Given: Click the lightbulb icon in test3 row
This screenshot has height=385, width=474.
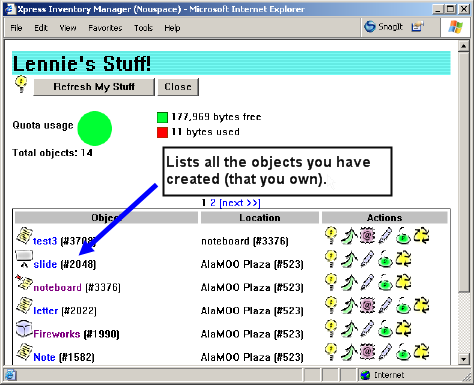Looking at the screenshot, I should tap(331, 235).
